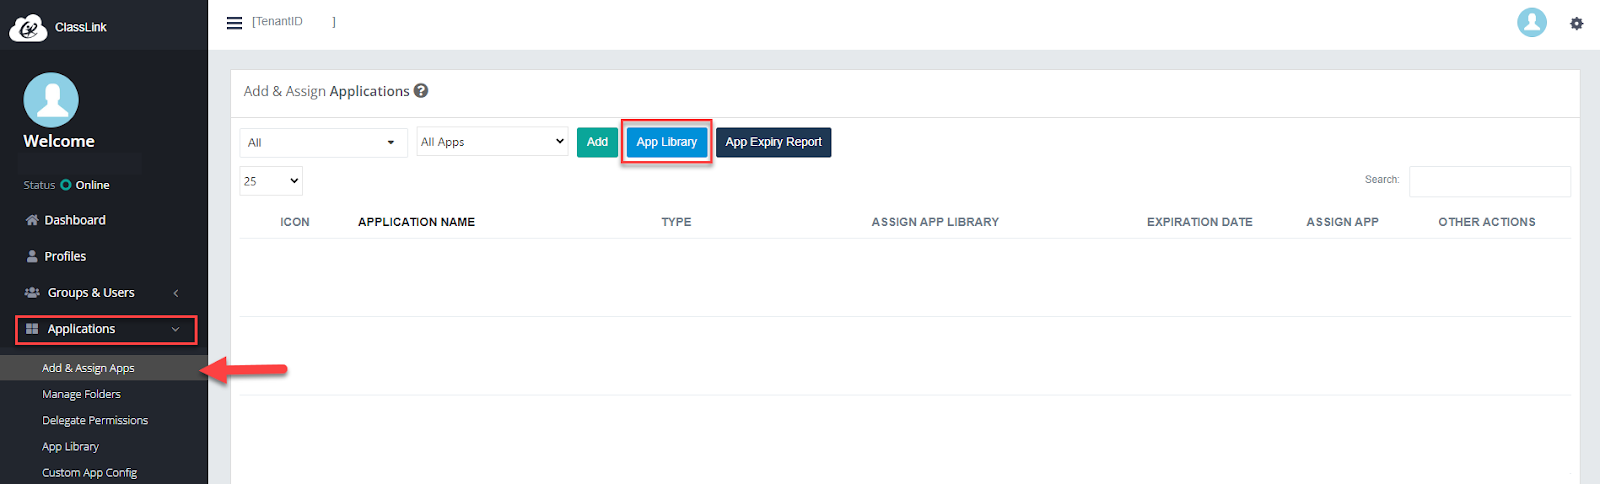Click the Dashboard home icon
Screen dimensions: 1600x484
[x=32, y=220]
